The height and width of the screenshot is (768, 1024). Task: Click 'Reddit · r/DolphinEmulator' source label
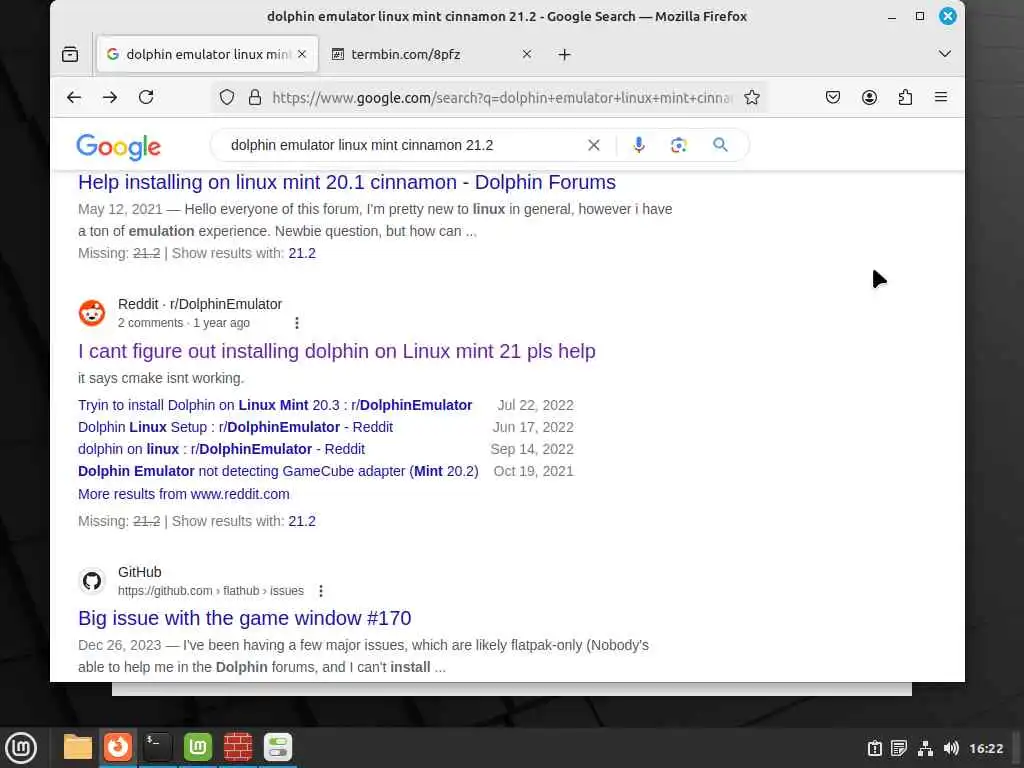tap(200, 304)
